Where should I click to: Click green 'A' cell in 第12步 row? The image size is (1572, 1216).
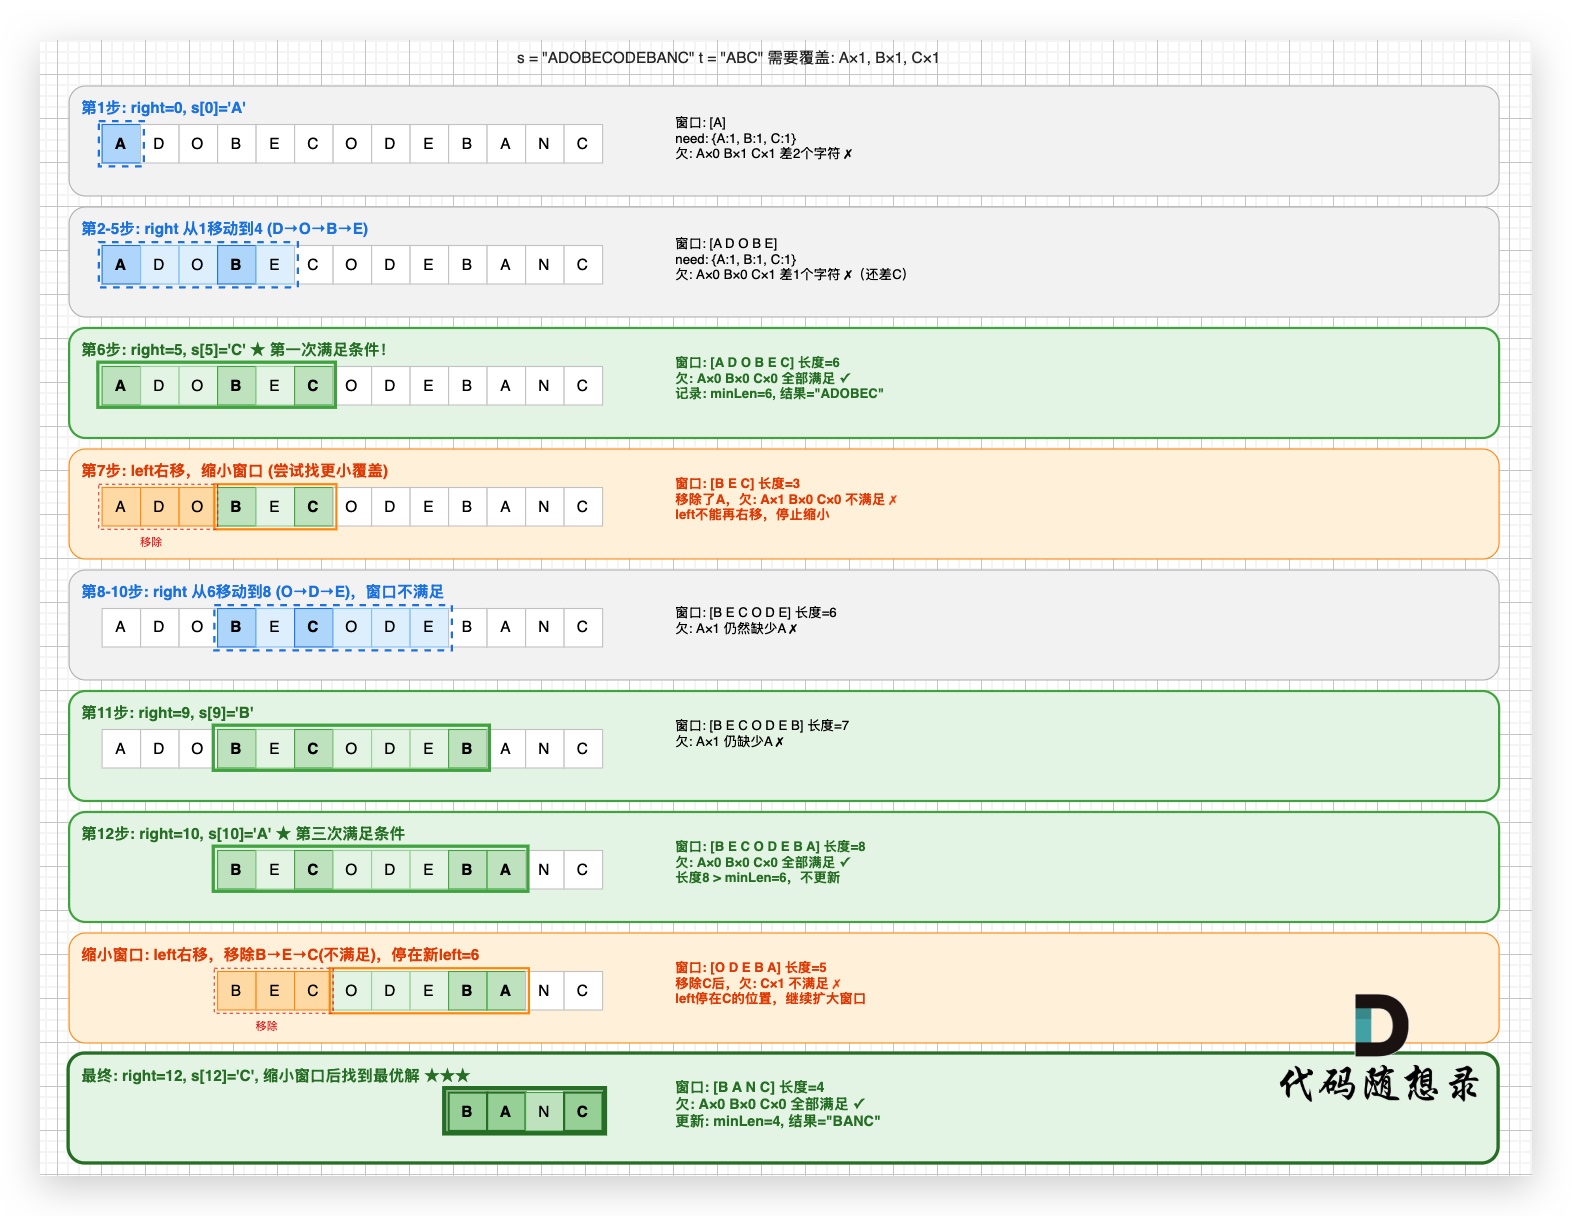tap(505, 870)
